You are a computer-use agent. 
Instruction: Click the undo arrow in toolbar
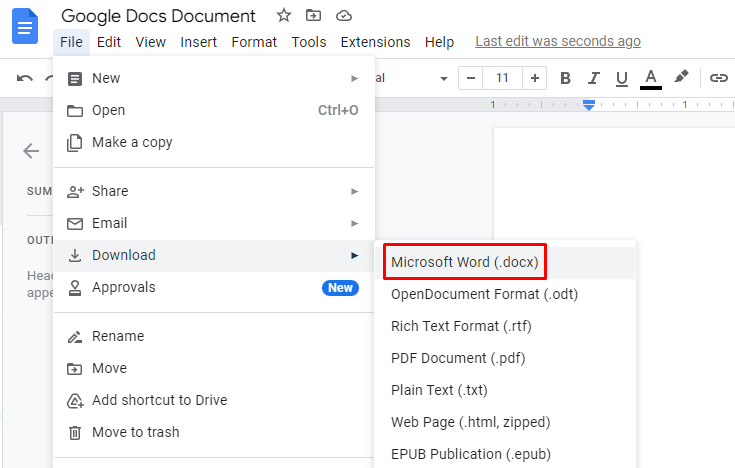pos(25,78)
